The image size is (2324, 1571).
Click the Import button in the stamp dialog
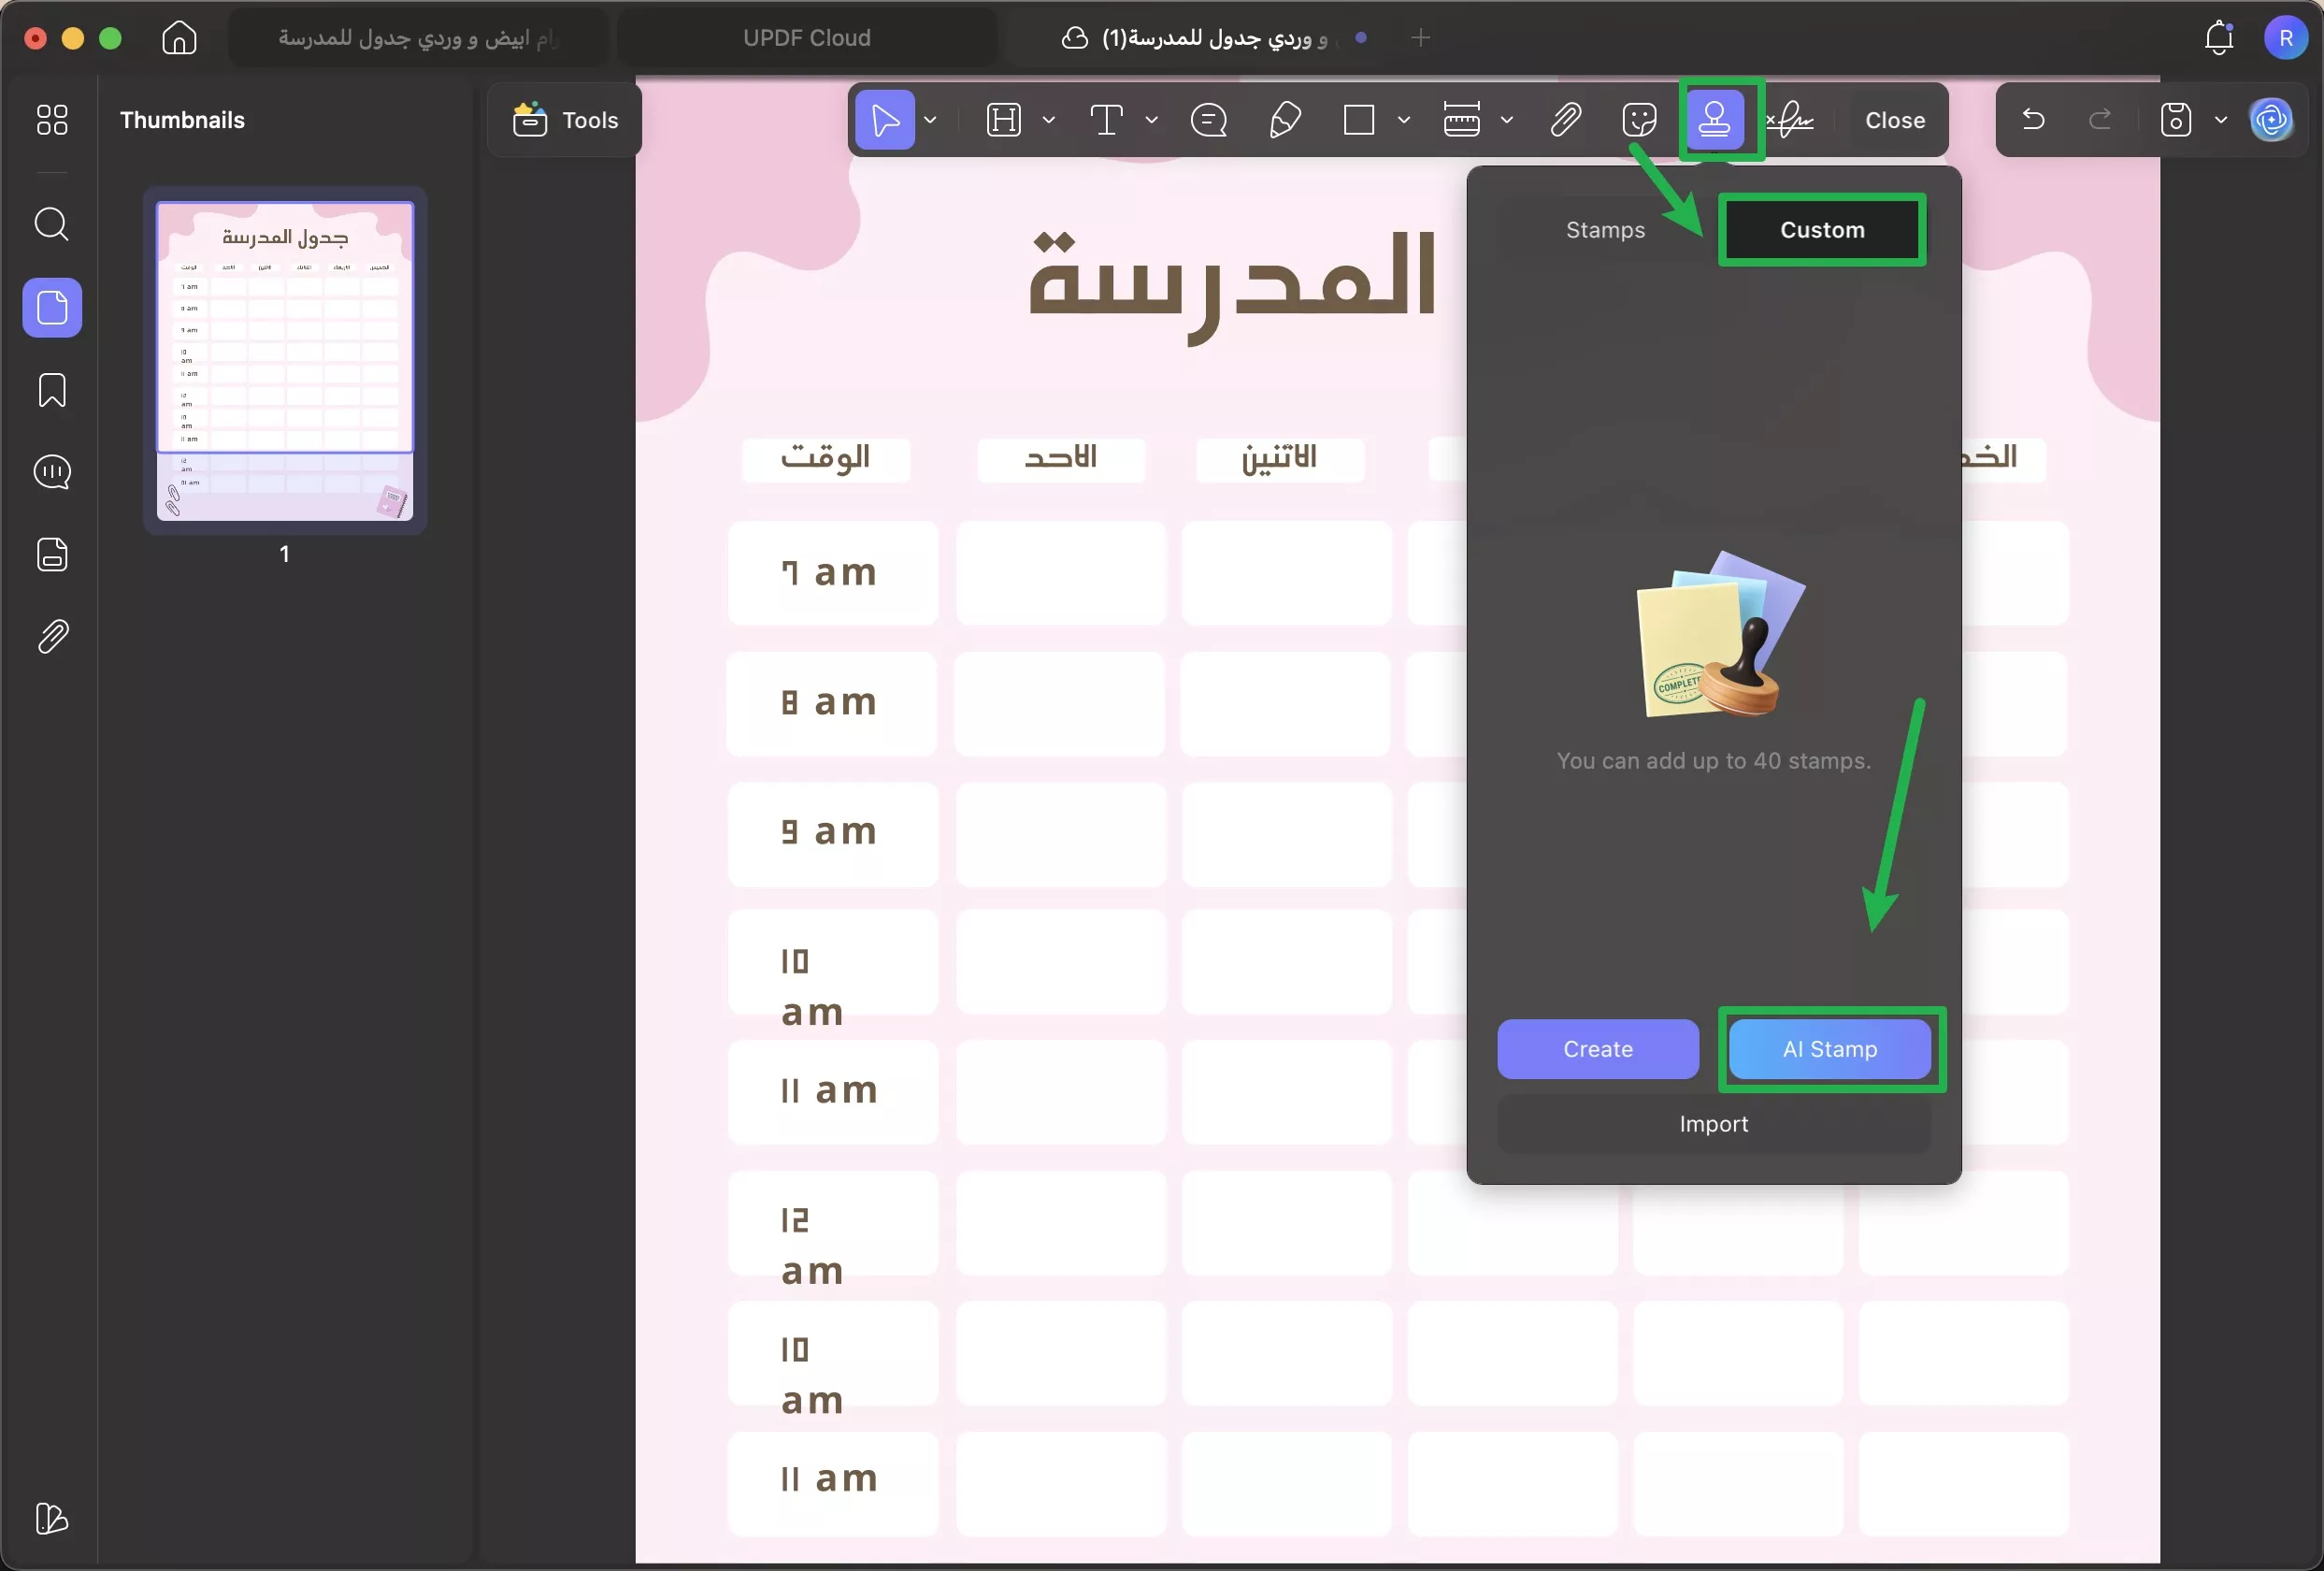[1712, 1123]
